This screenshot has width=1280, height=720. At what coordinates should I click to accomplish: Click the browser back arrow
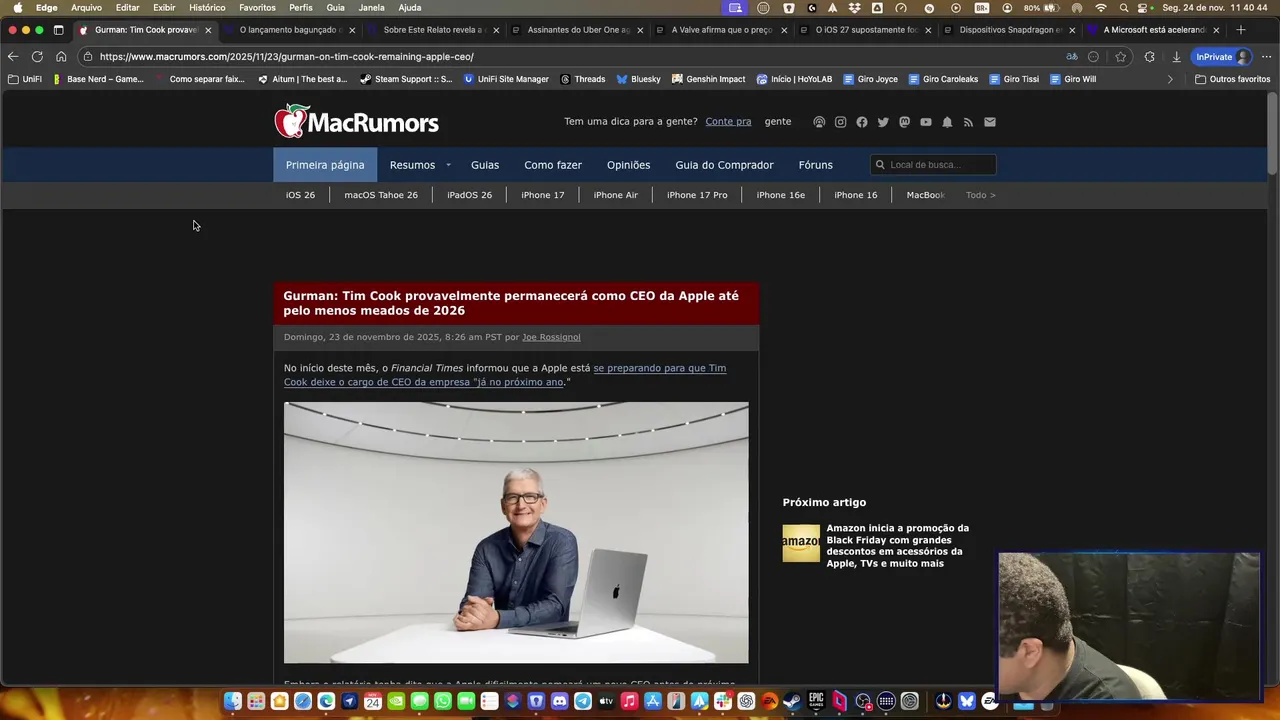click(x=13, y=57)
